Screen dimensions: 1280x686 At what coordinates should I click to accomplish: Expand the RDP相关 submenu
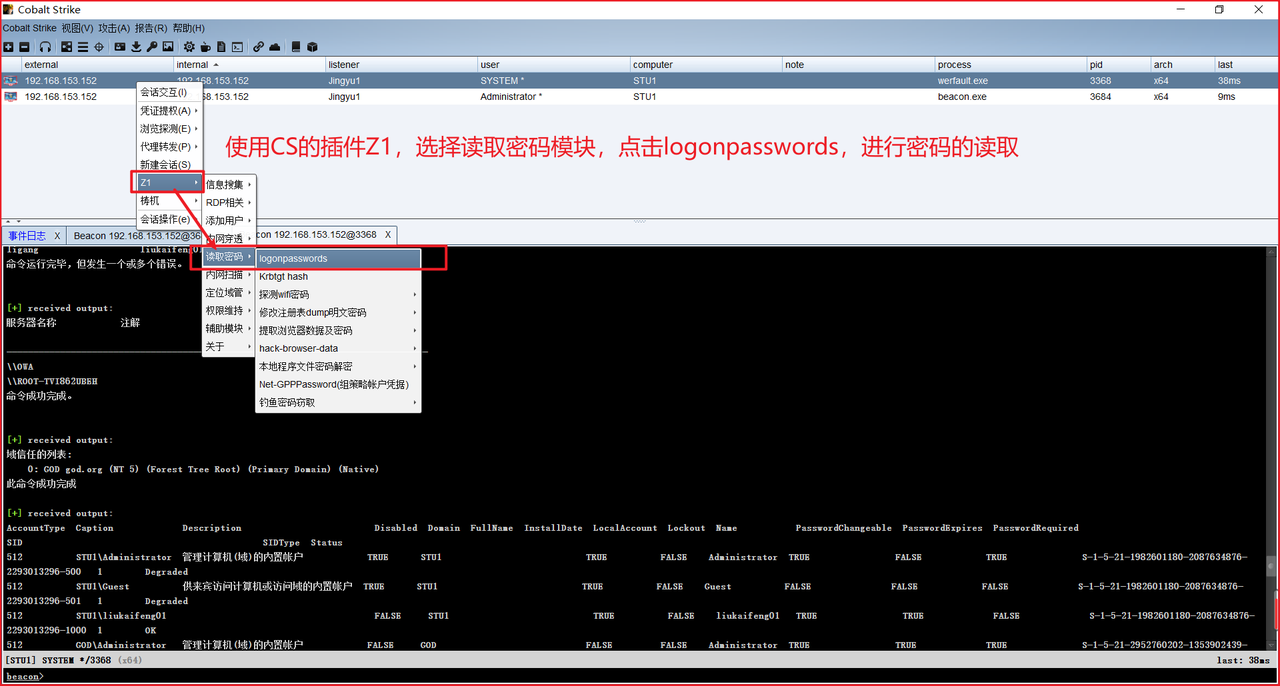229,202
